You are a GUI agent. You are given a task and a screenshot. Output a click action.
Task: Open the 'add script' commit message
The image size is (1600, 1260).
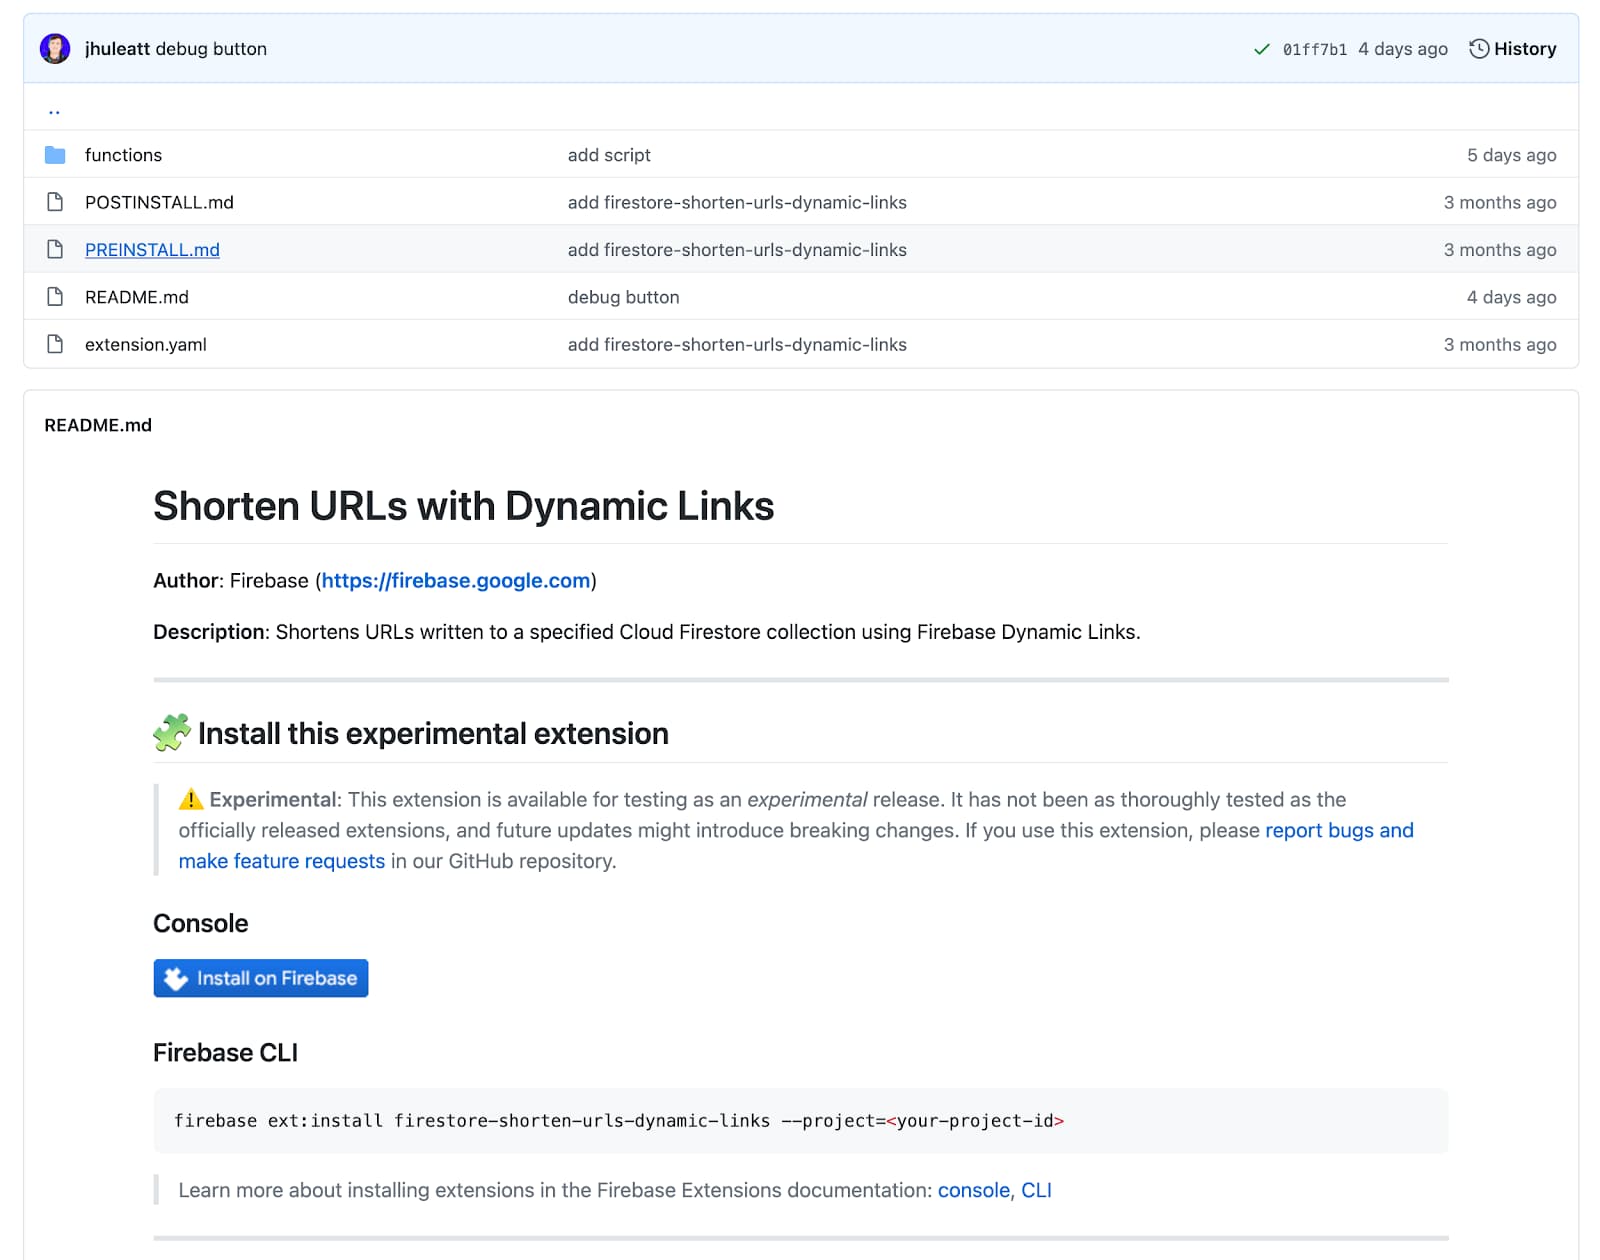609,155
